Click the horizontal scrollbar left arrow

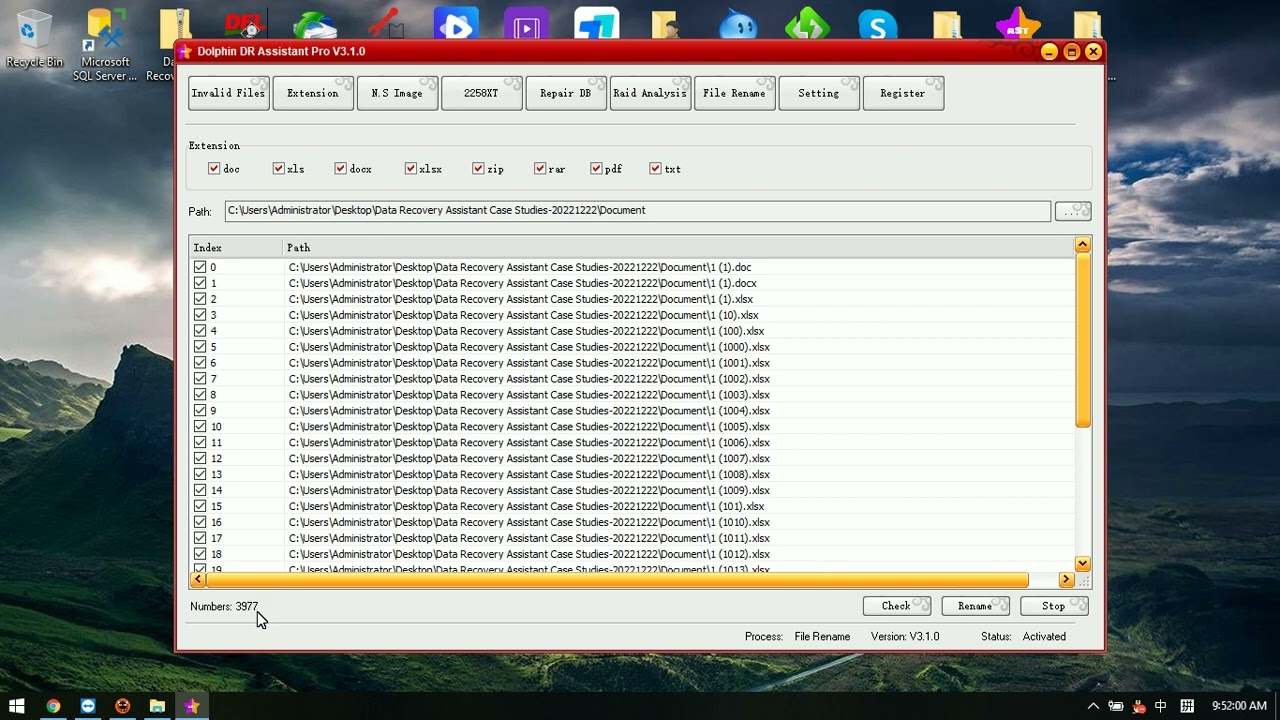tap(198, 580)
